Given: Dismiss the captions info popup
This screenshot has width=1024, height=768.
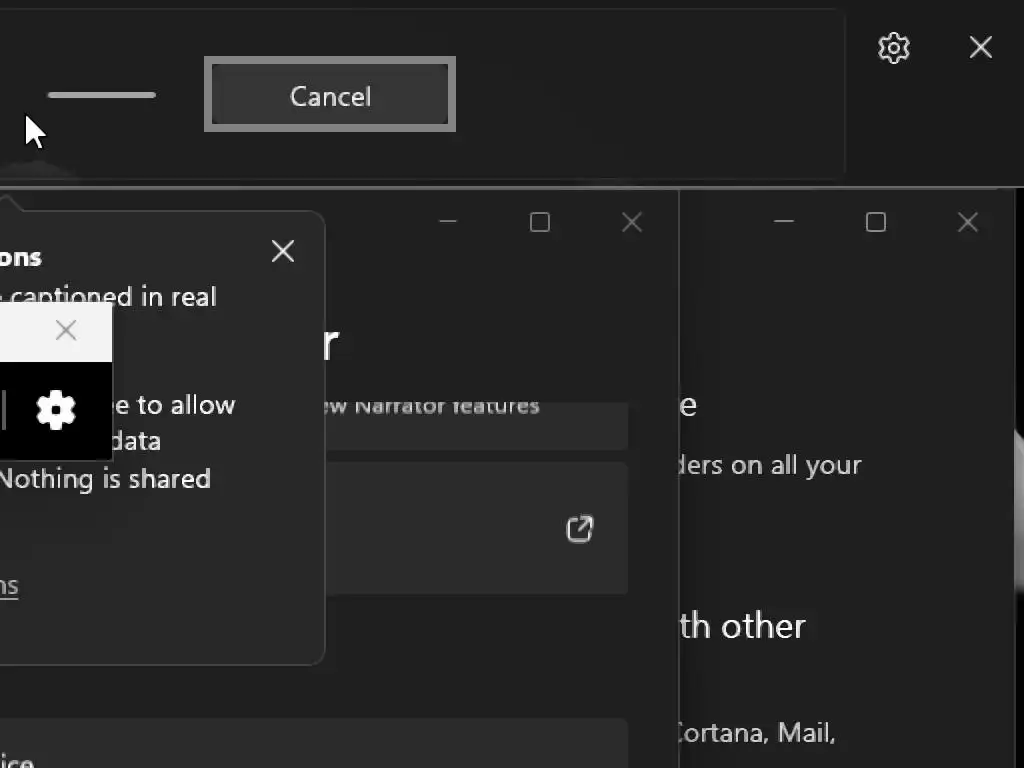Looking at the screenshot, I should pyautogui.click(x=283, y=251).
